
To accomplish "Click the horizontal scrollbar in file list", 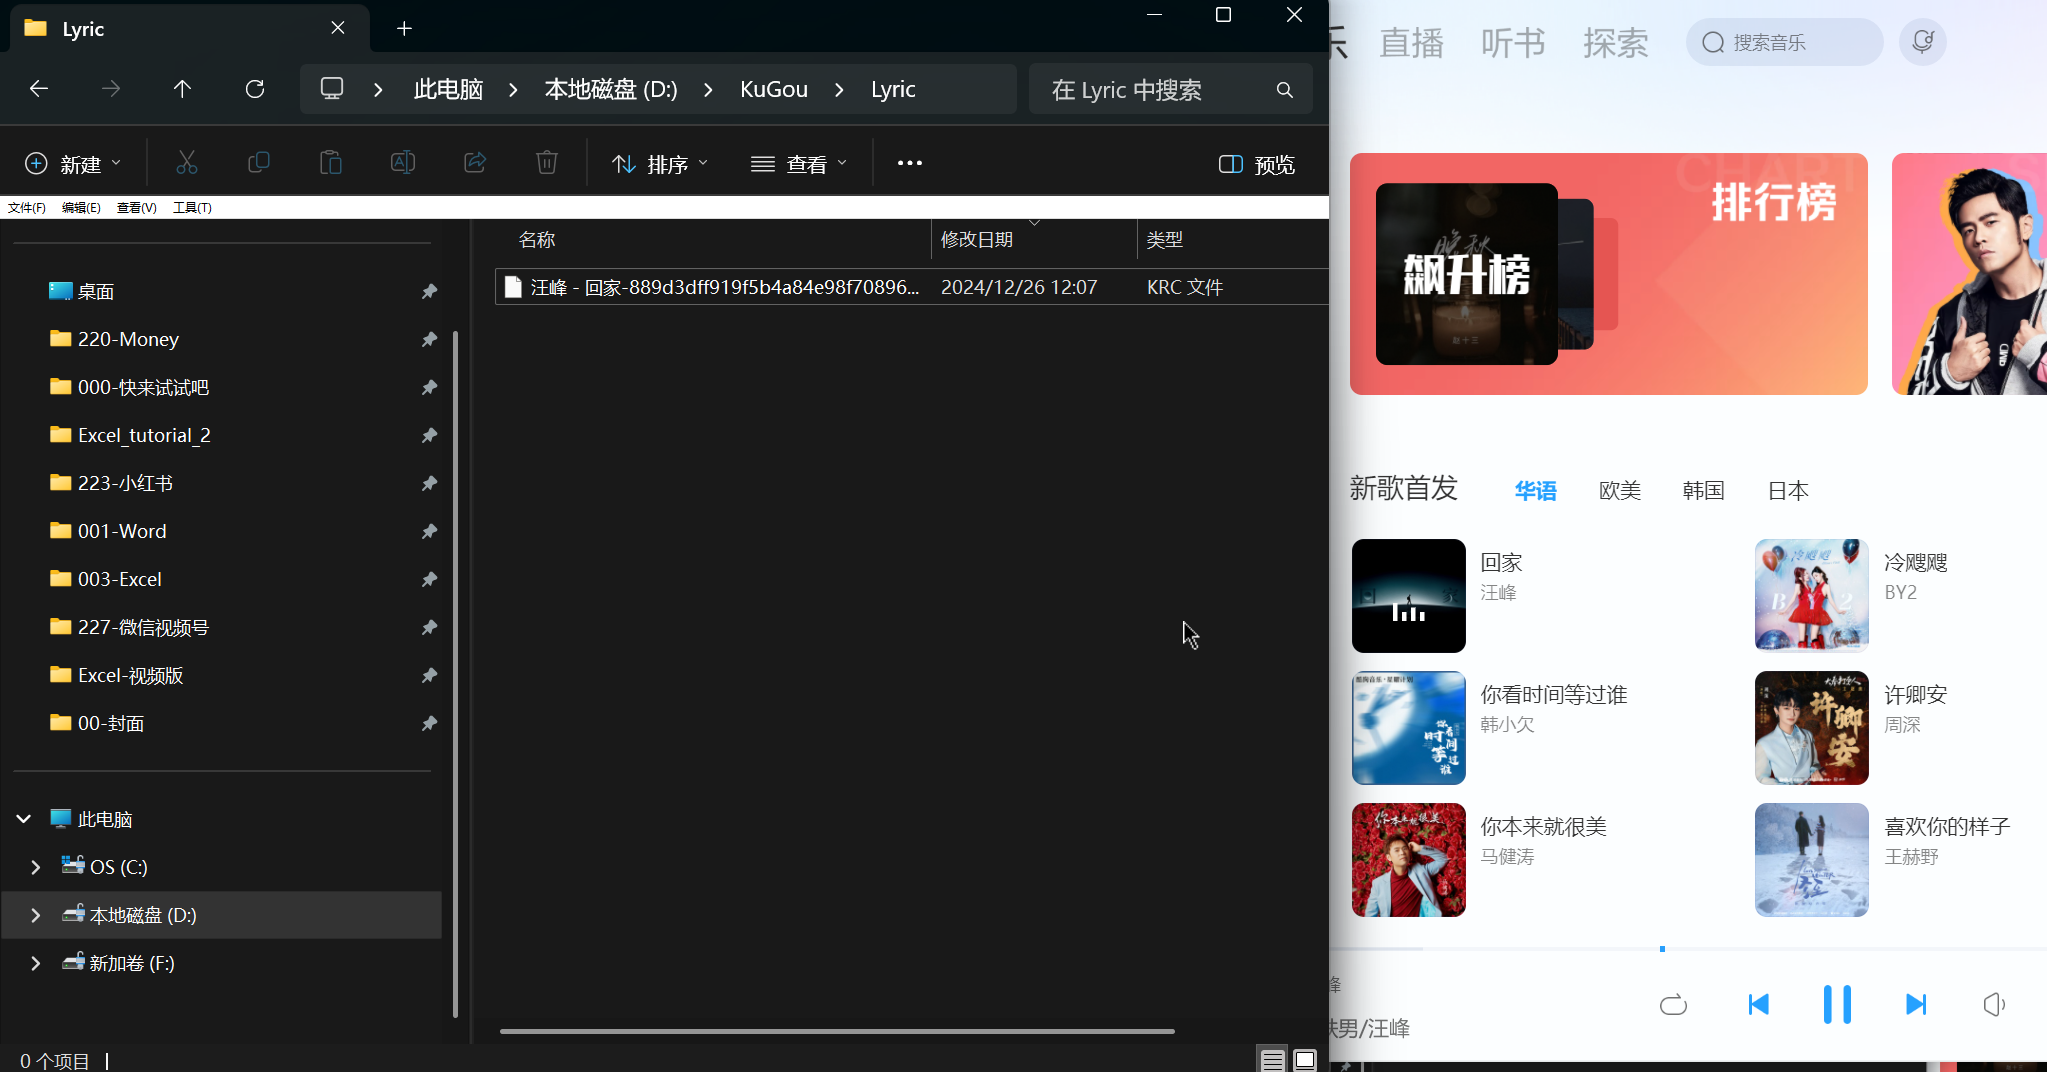I will pos(837,1031).
